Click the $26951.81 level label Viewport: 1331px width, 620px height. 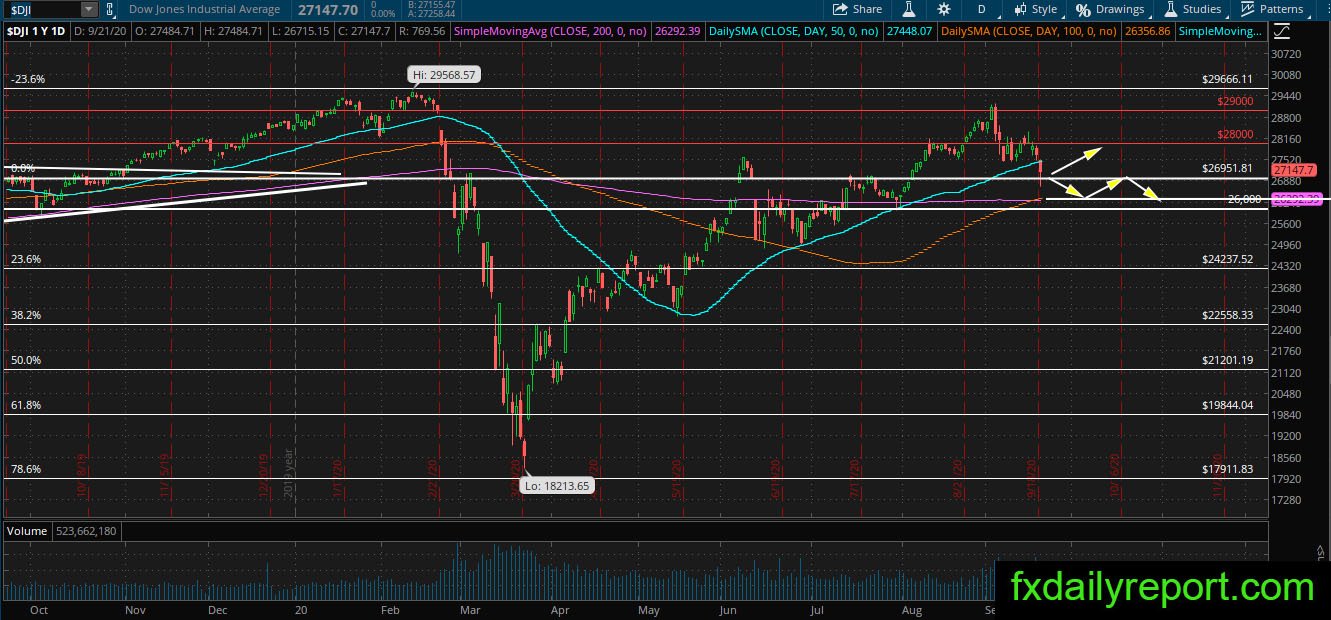coord(1227,169)
